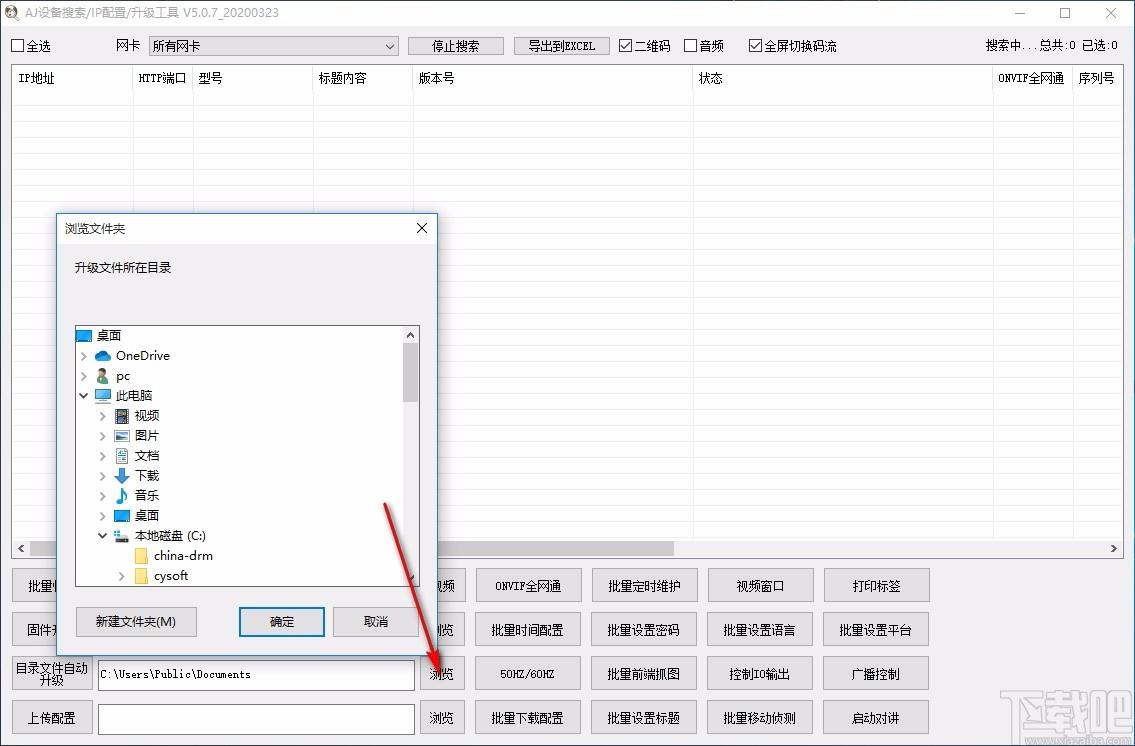Click the 目录文件自动升级 button

tap(52, 674)
